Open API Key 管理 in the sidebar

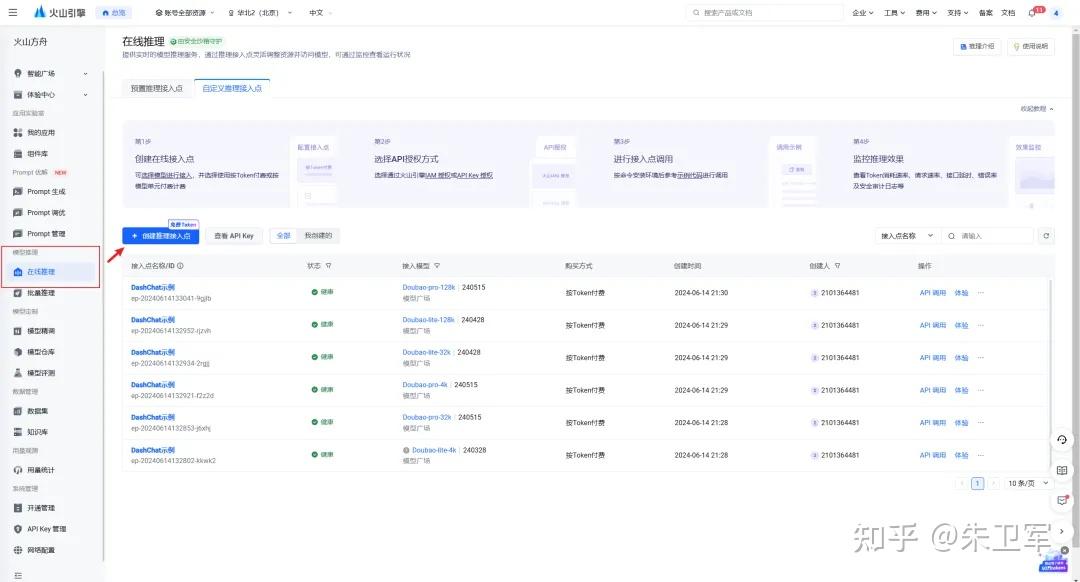tap(51, 529)
